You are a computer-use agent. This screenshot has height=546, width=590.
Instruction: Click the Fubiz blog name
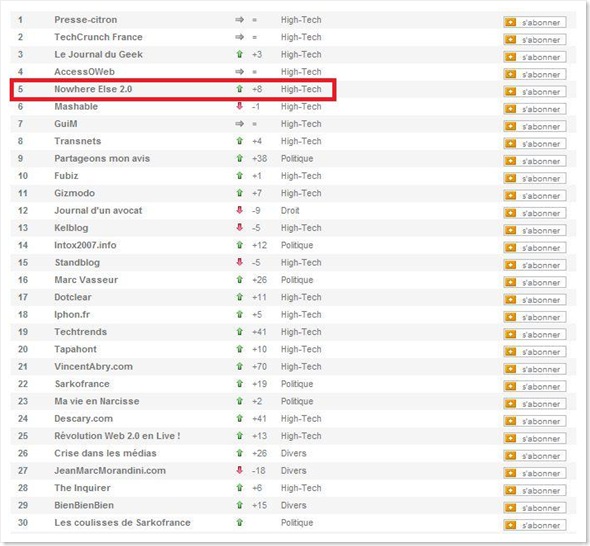click(x=66, y=176)
